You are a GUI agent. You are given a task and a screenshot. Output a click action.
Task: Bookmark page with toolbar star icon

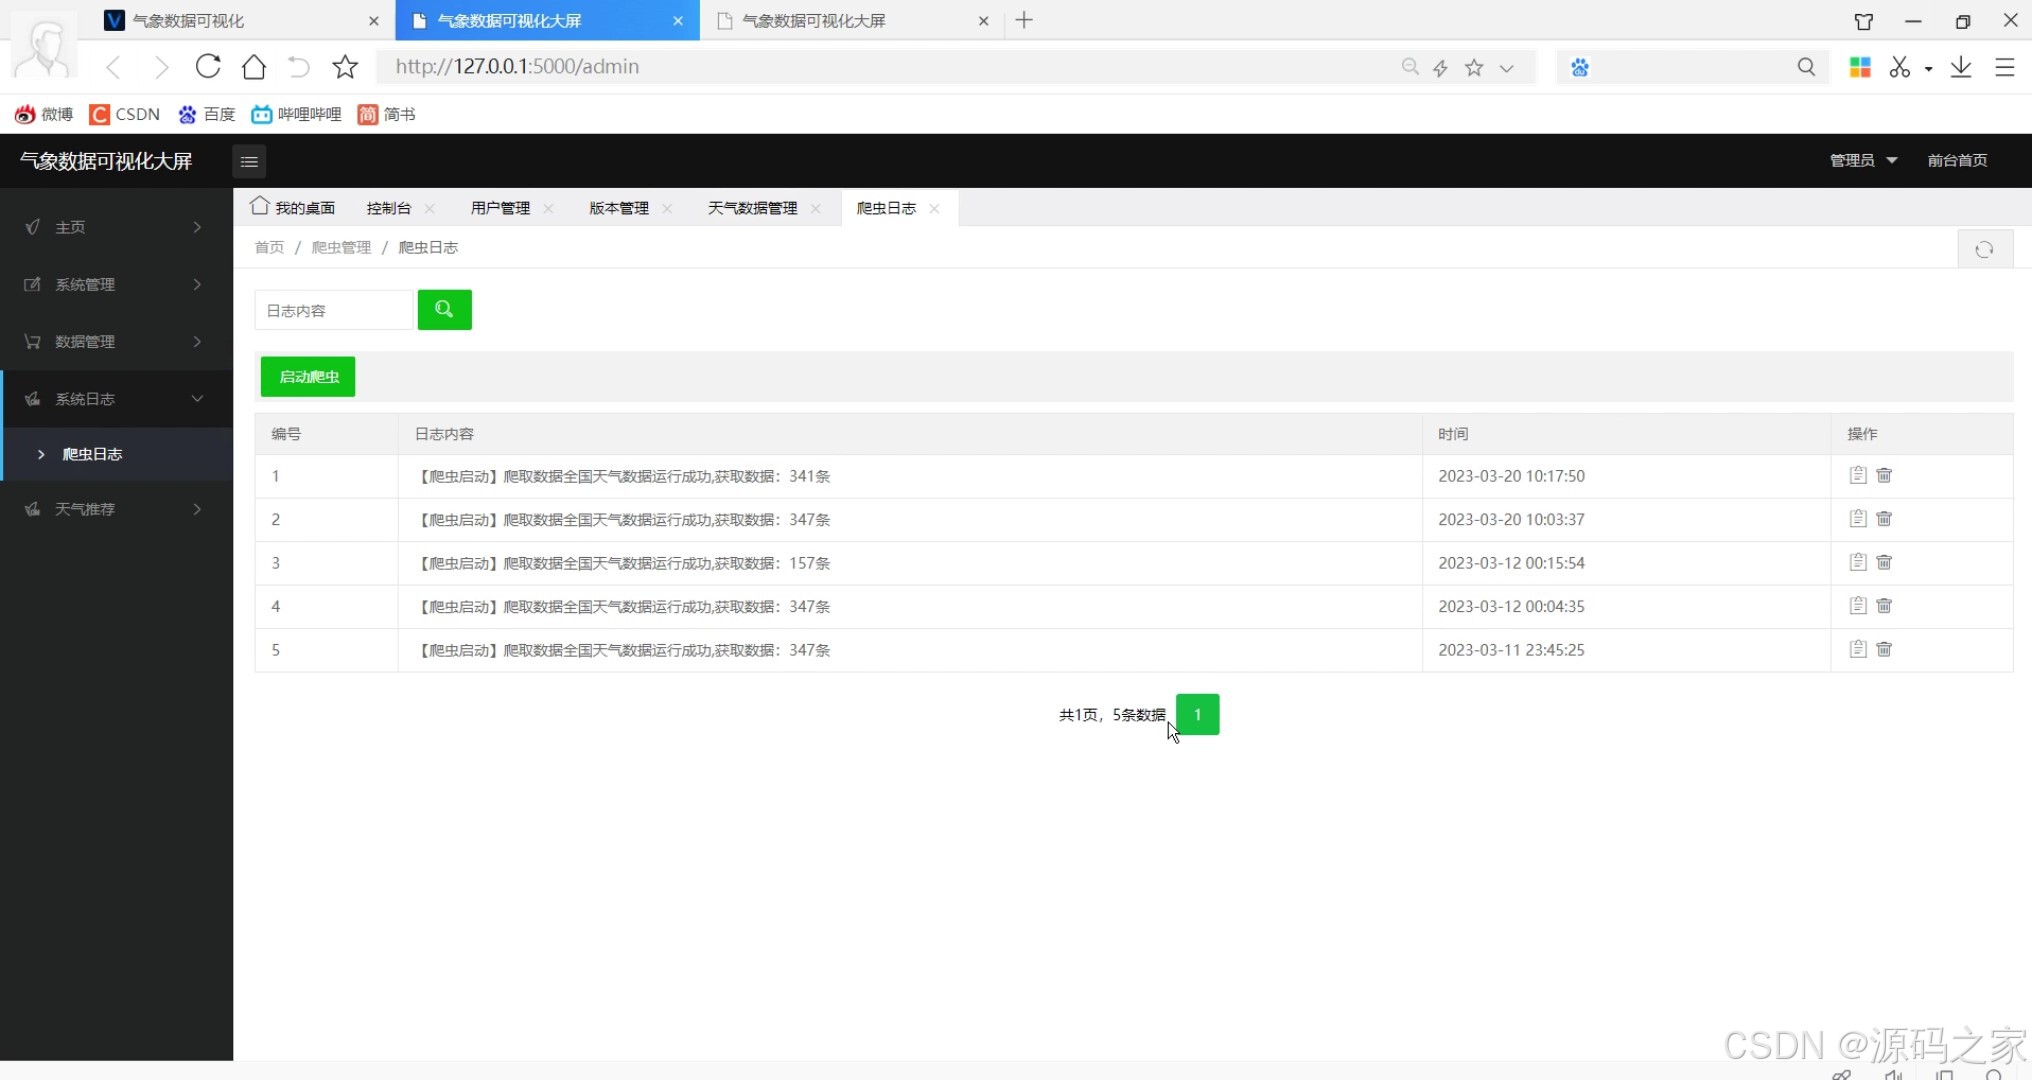[x=345, y=66]
